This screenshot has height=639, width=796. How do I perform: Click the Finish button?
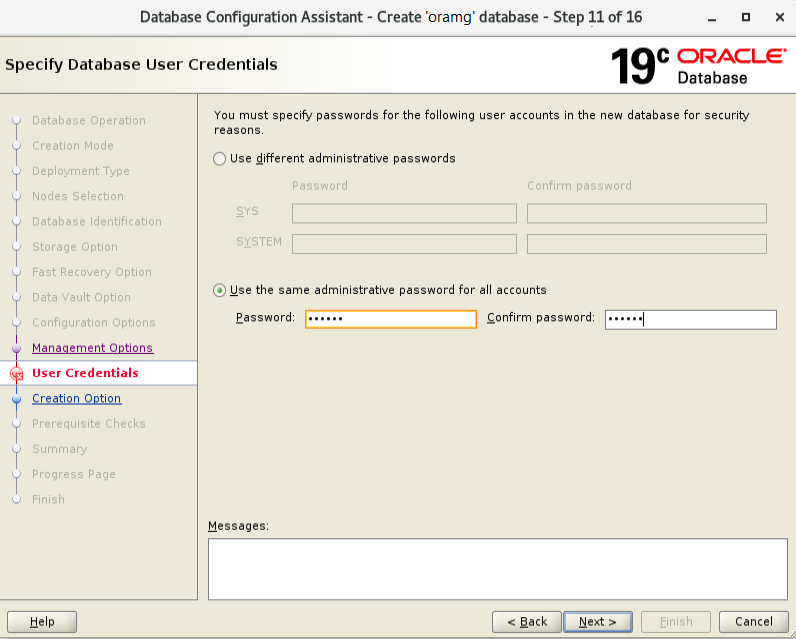[x=676, y=622]
